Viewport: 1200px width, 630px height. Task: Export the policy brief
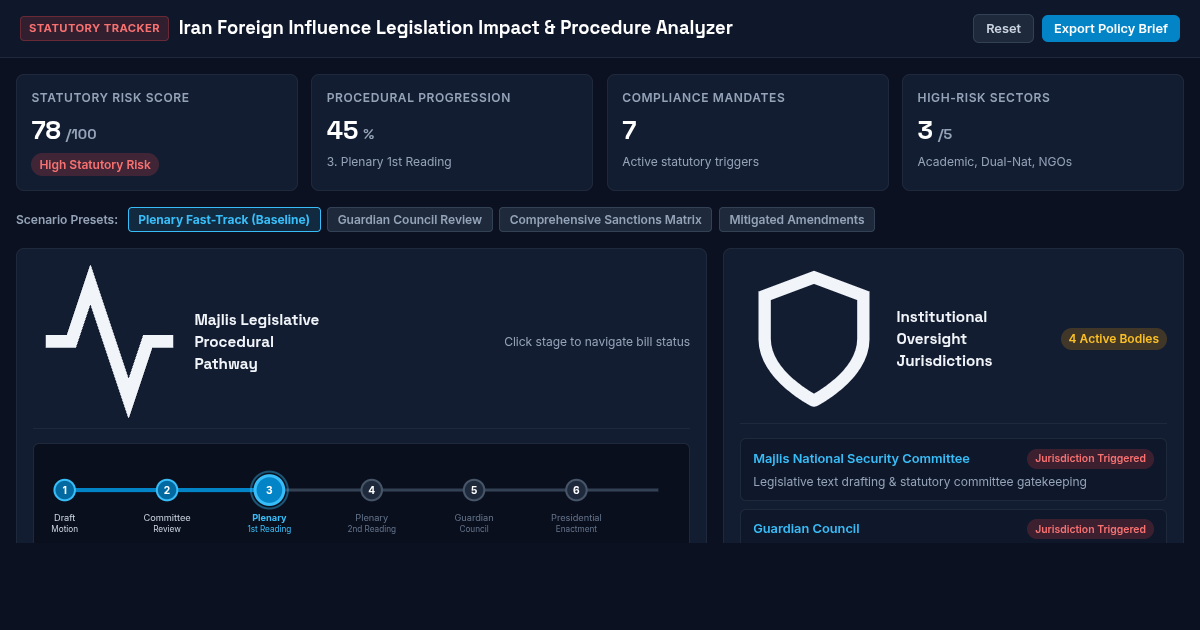(1110, 28)
